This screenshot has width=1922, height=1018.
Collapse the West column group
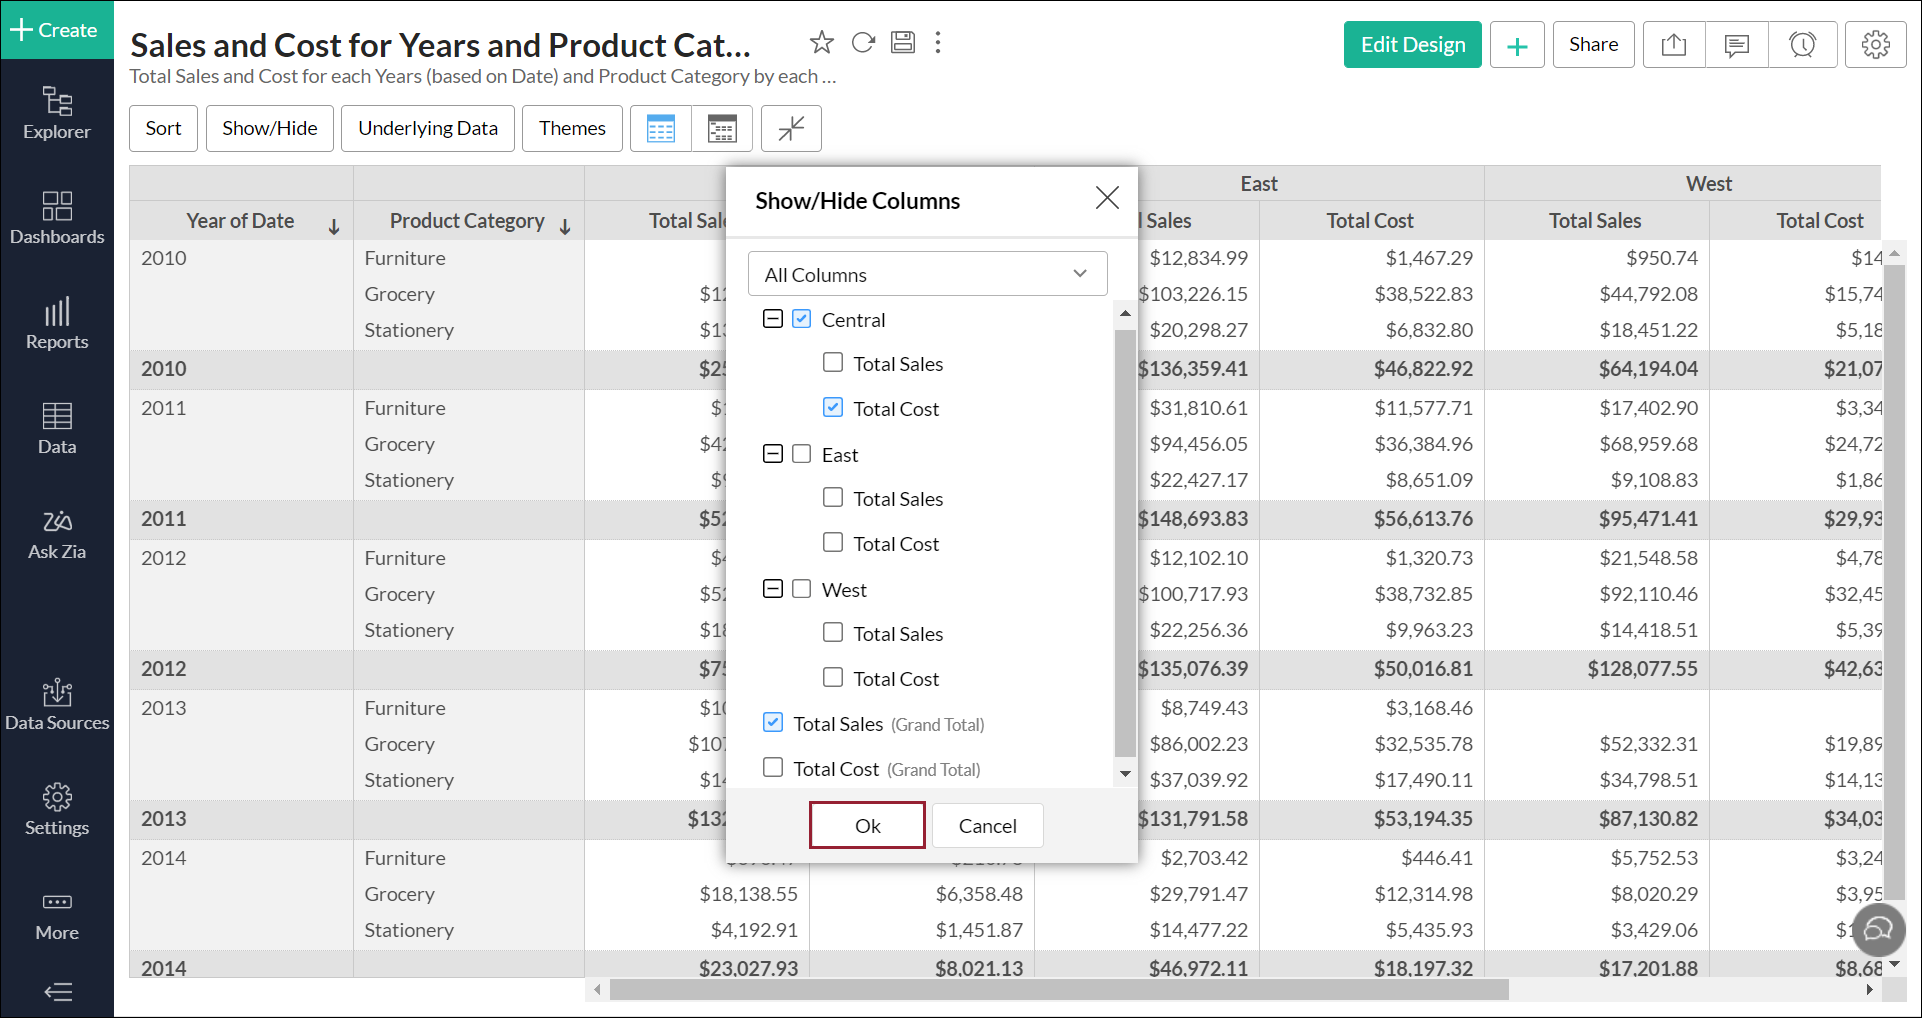(x=772, y=588)
